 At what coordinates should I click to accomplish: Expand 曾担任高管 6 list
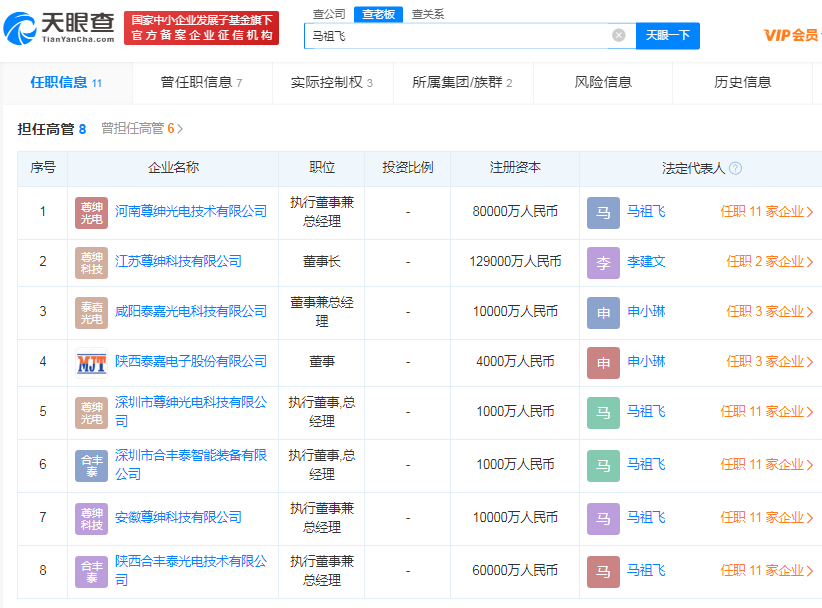click(x=142, y=129)
